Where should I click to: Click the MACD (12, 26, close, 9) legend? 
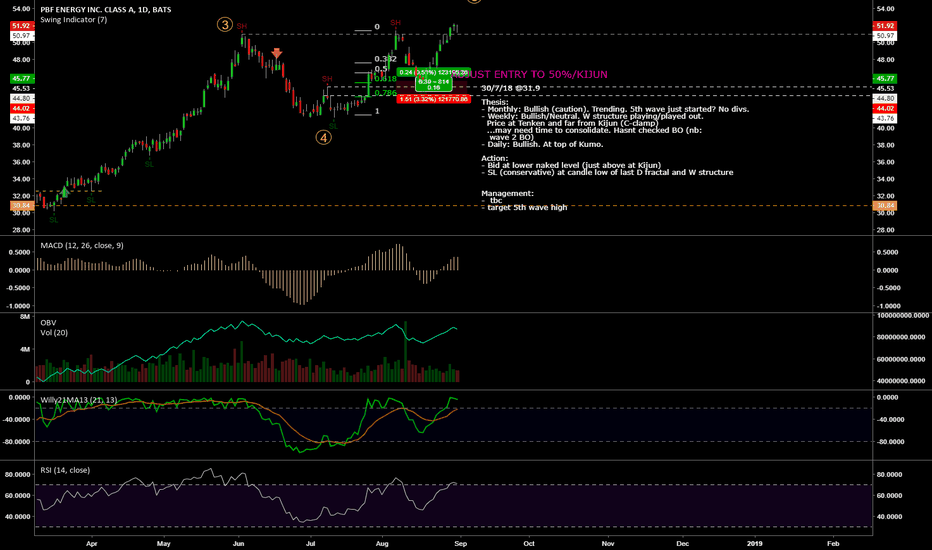[82, 245]
